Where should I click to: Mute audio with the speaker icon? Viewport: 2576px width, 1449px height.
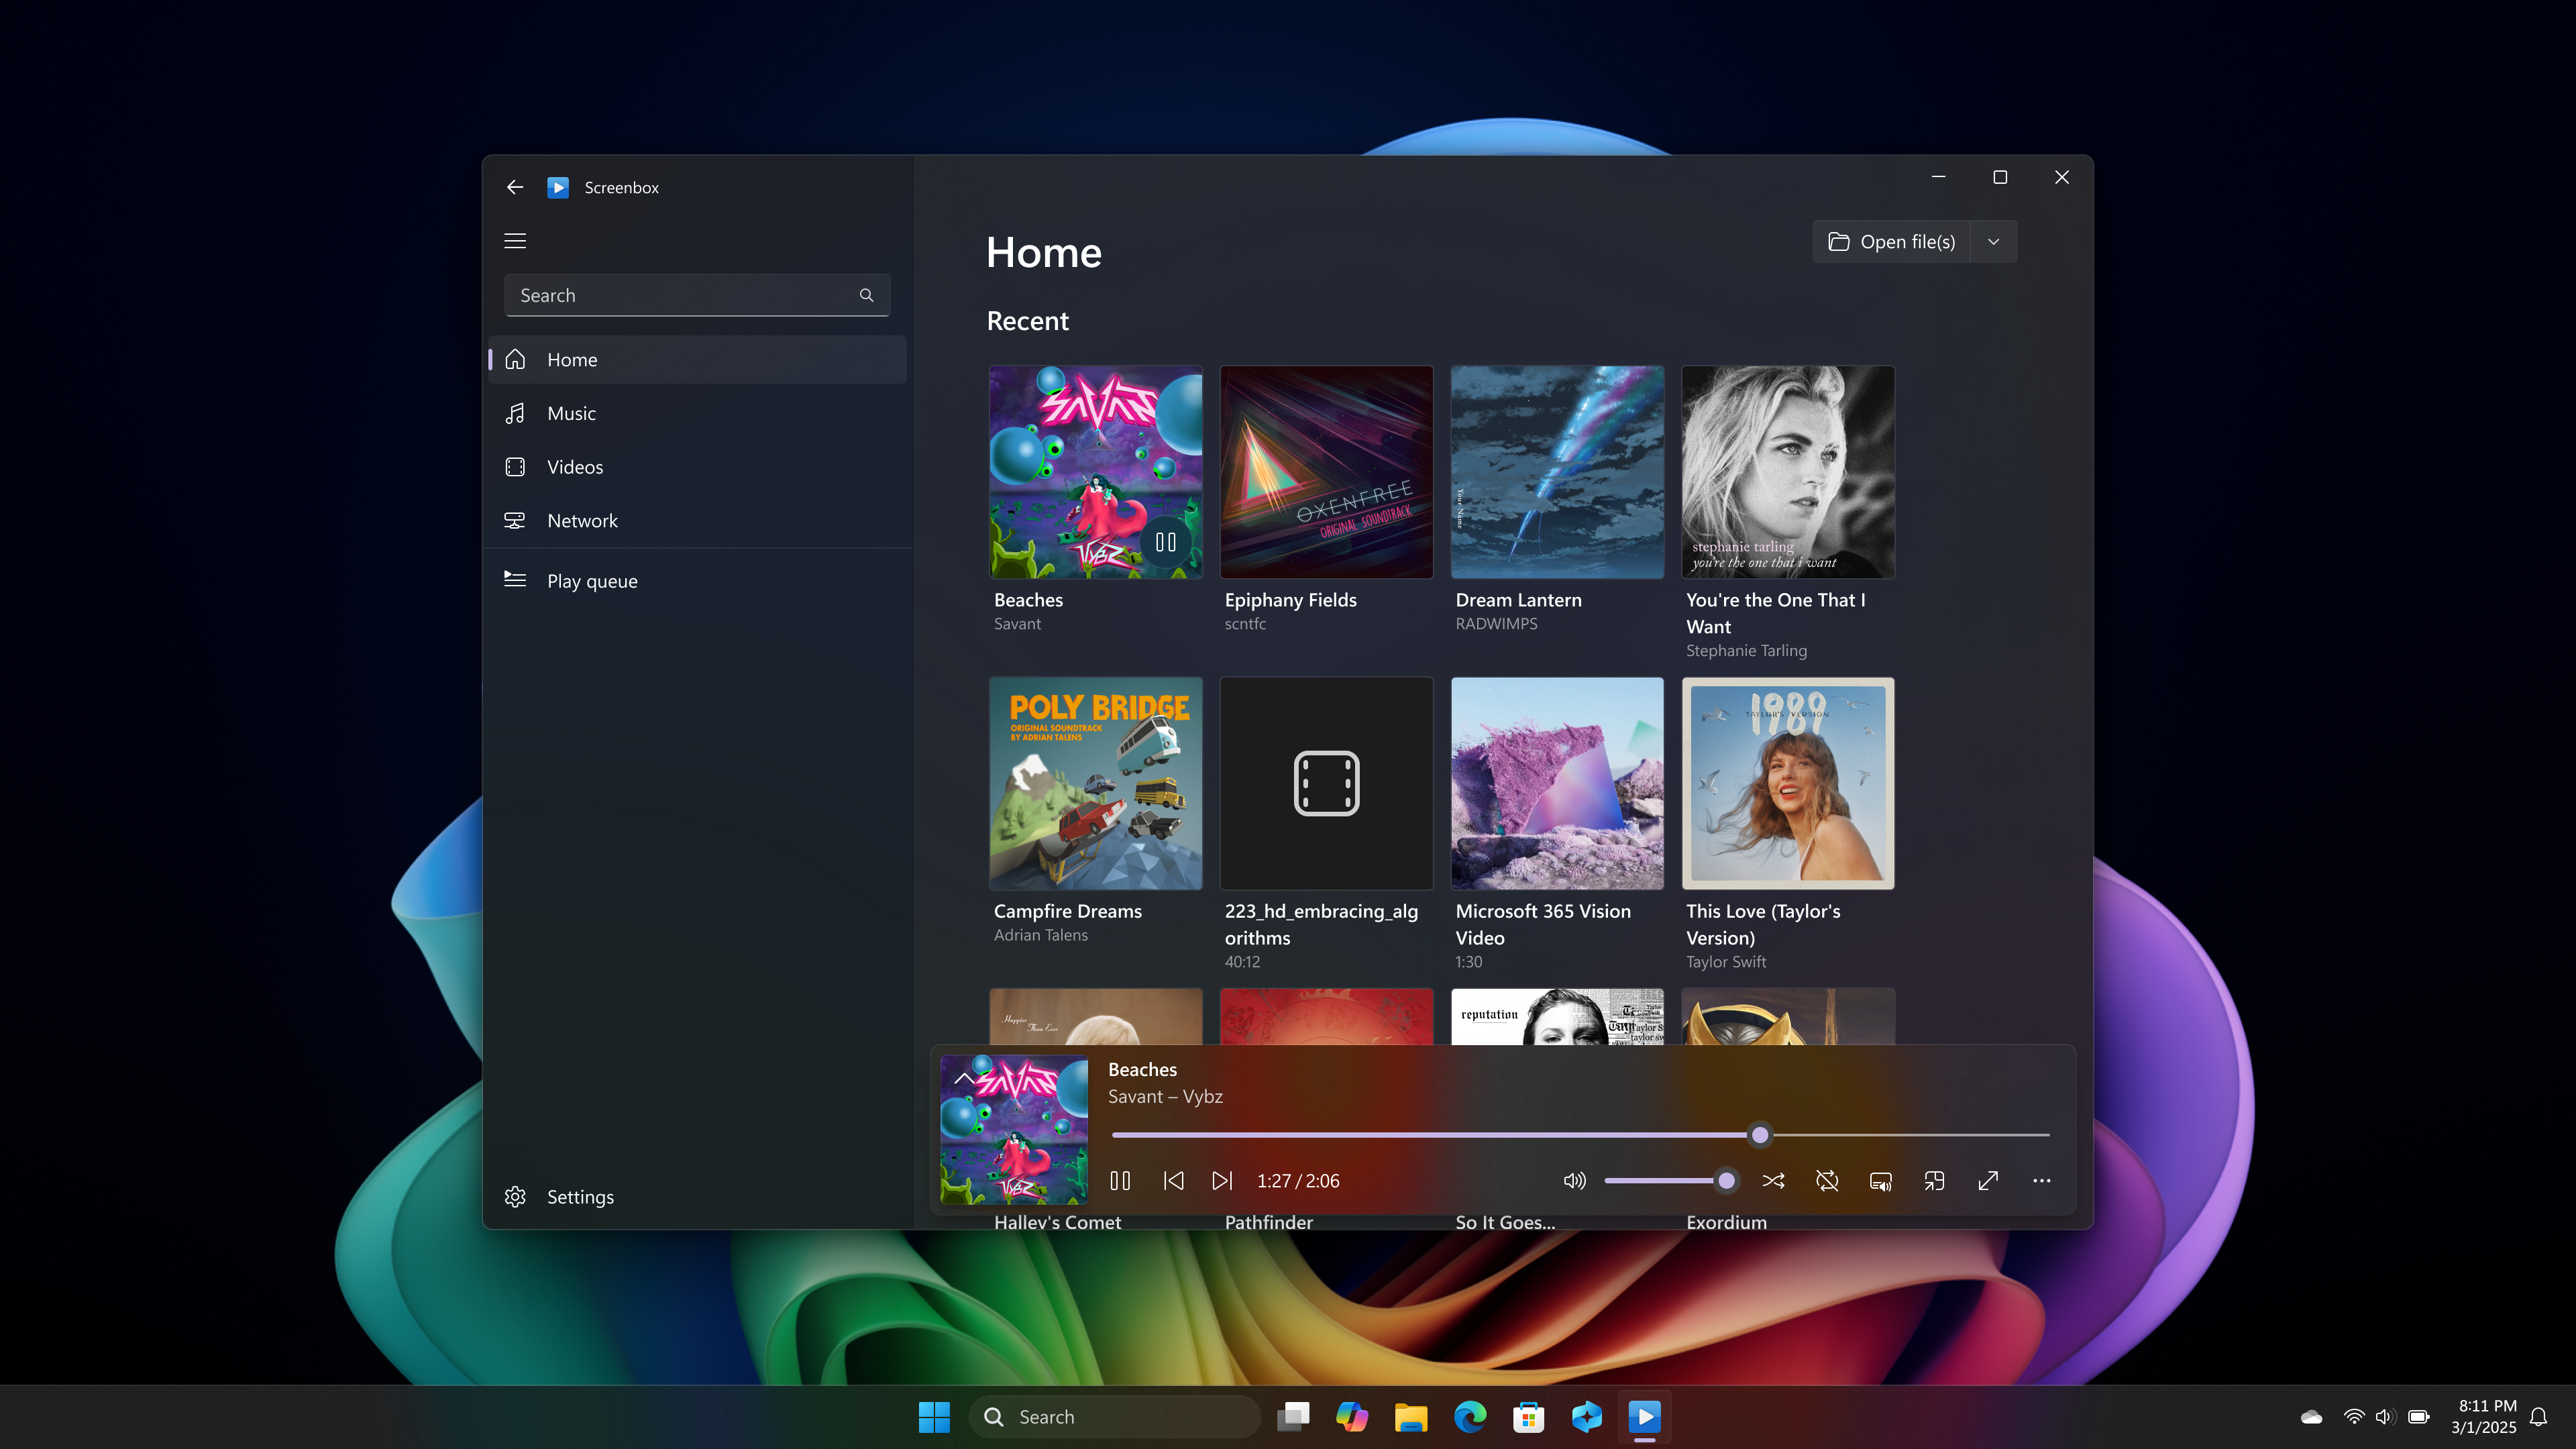pyautogui.click(x=1574, y=1181)
